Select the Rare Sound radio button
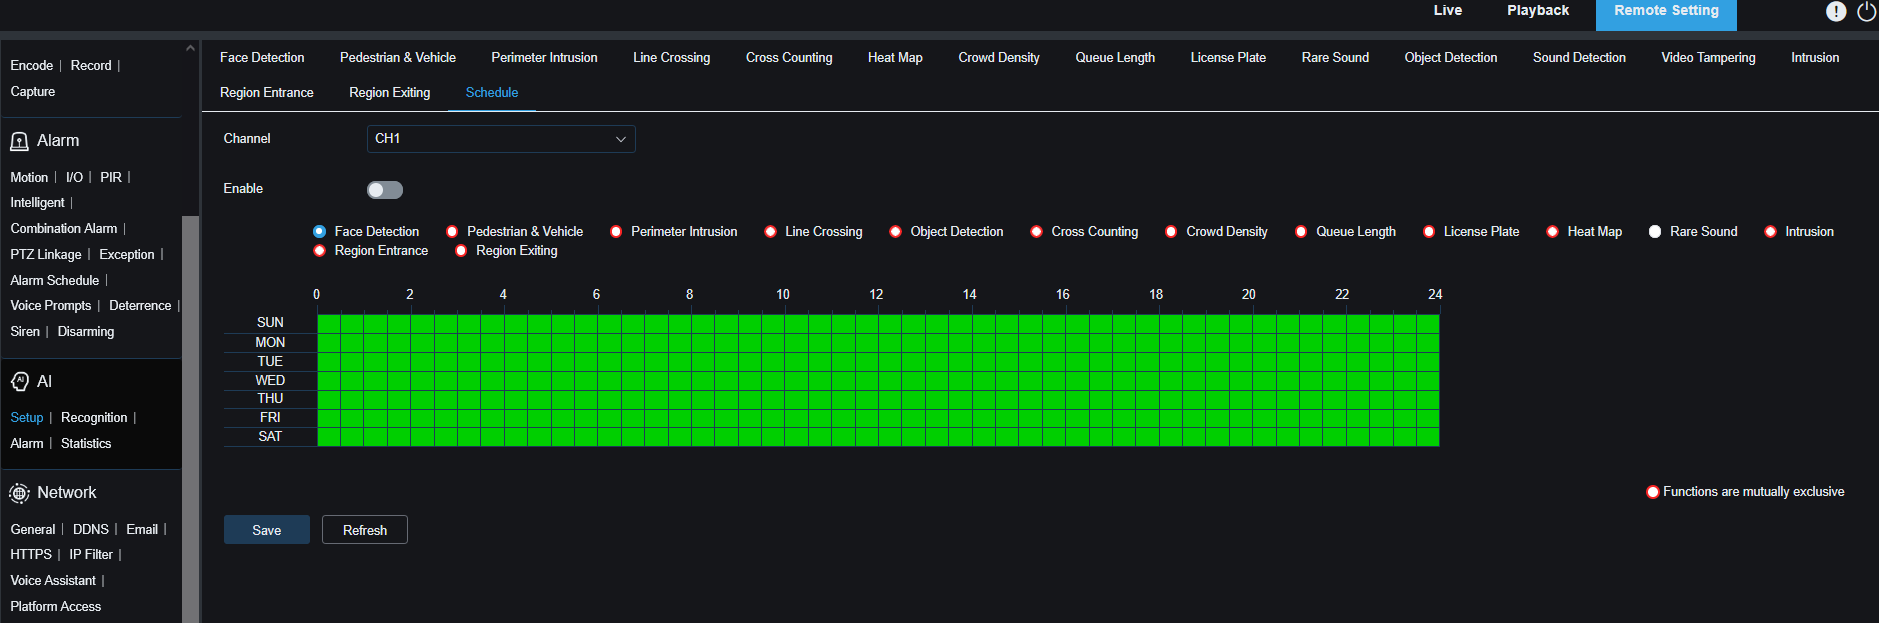Image resolution: width=1879 pixels, height=623 pixels. coord(1655,231)
